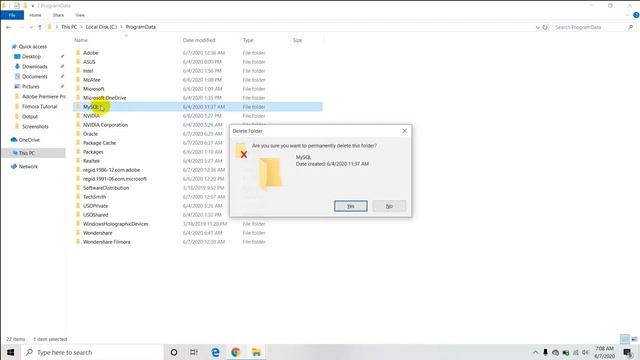Go back with the back arrow

(x=9, y=27)
